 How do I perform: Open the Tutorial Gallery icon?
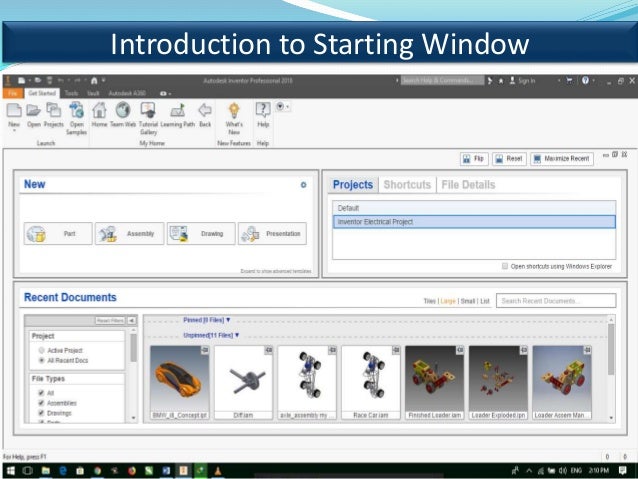(148, 111)
